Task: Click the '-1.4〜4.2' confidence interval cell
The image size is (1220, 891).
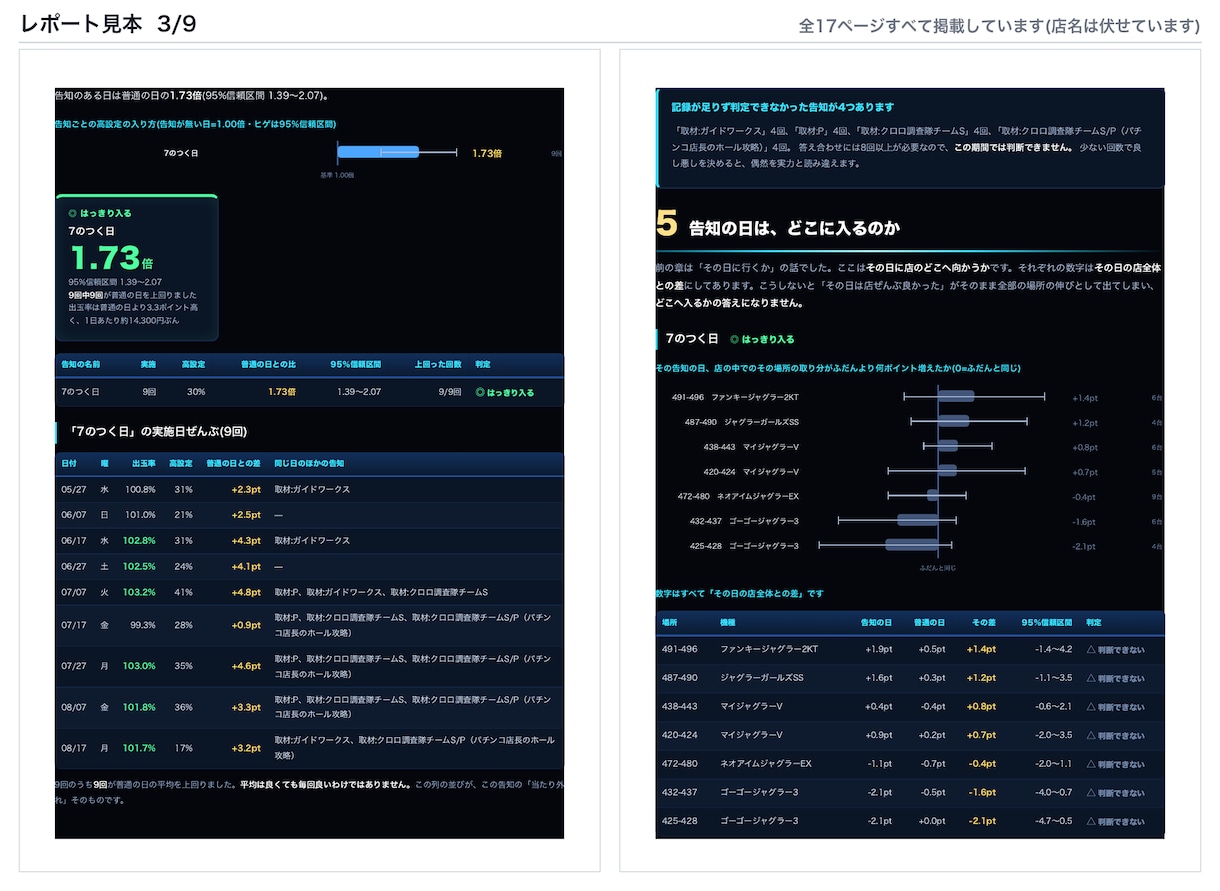Action: (1053, 649)
